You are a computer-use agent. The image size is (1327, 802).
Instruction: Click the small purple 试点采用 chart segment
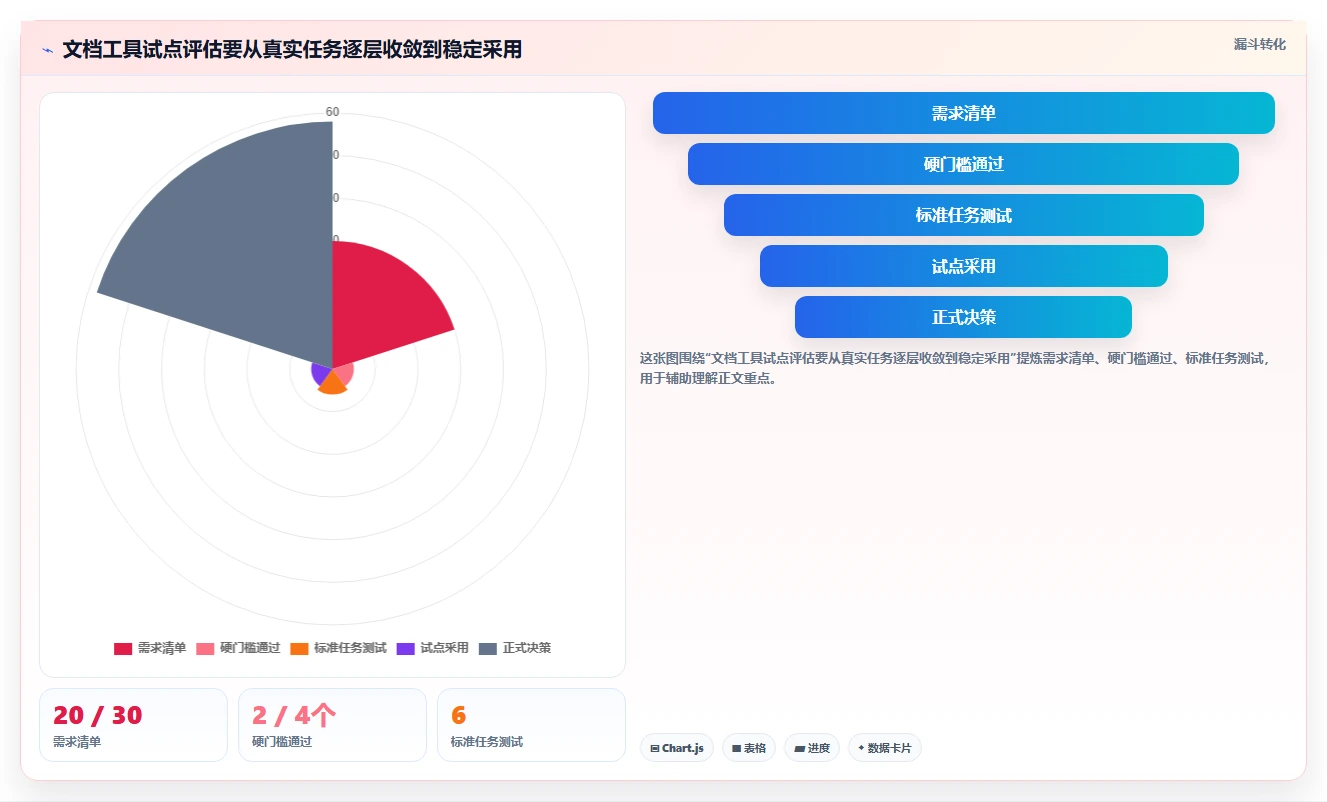tap(321, 375)
